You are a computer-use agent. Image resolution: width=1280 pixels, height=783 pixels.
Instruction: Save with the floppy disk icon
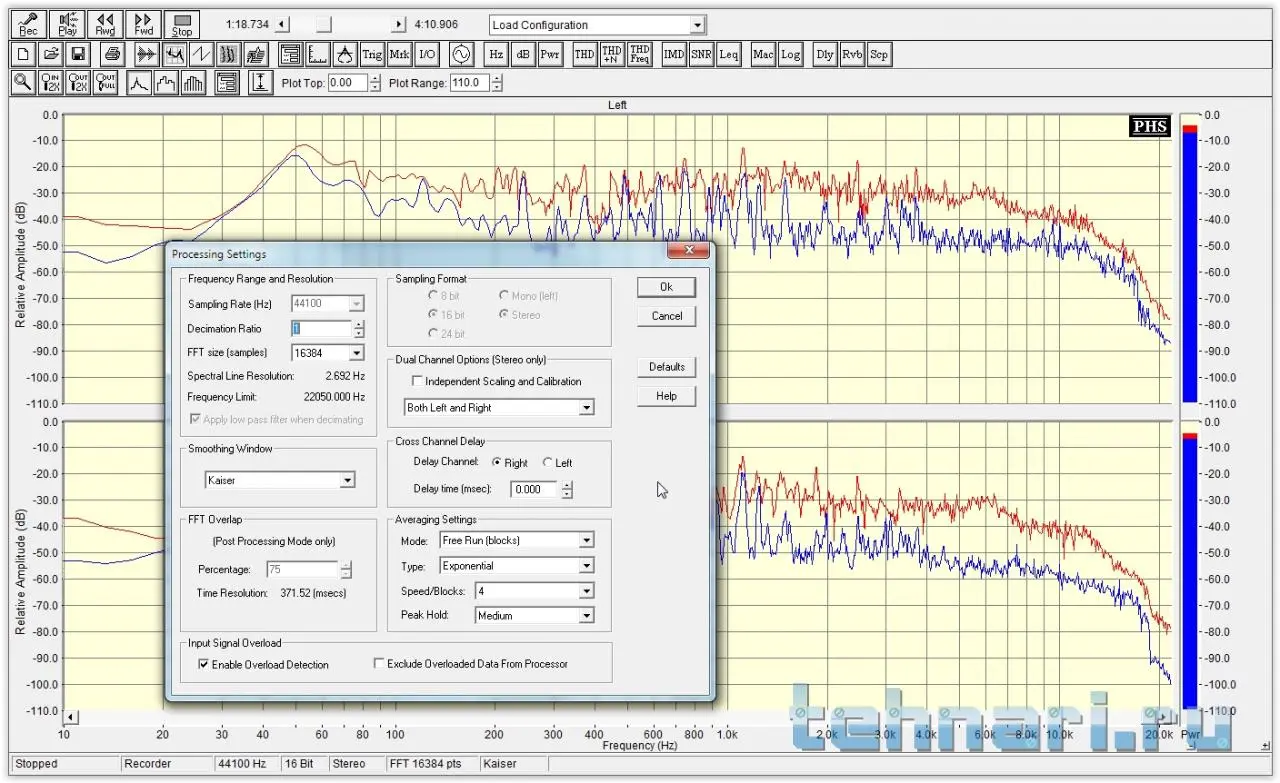pyautogui.click(x=79, y=54)
